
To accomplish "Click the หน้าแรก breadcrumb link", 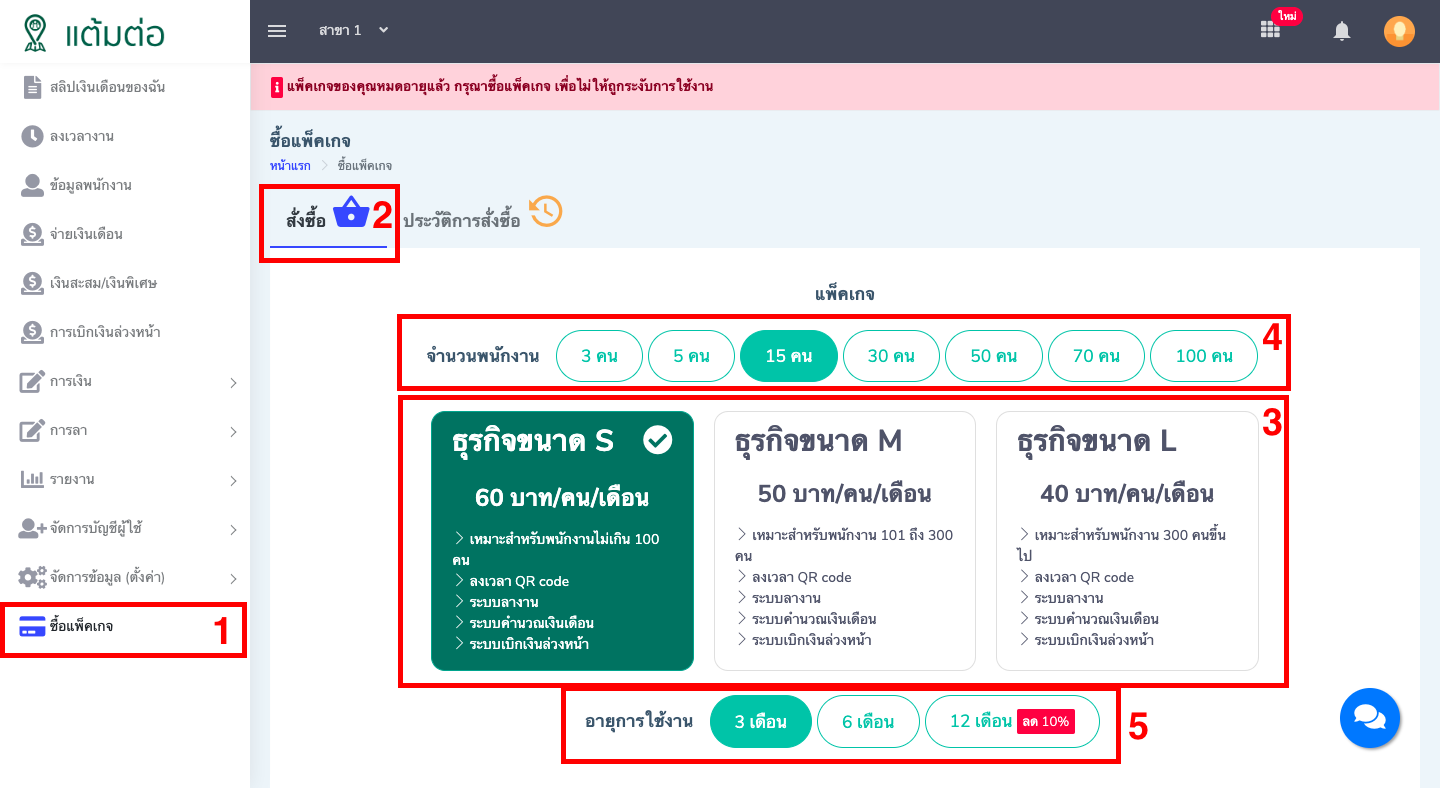I will [x=289, y=165].
